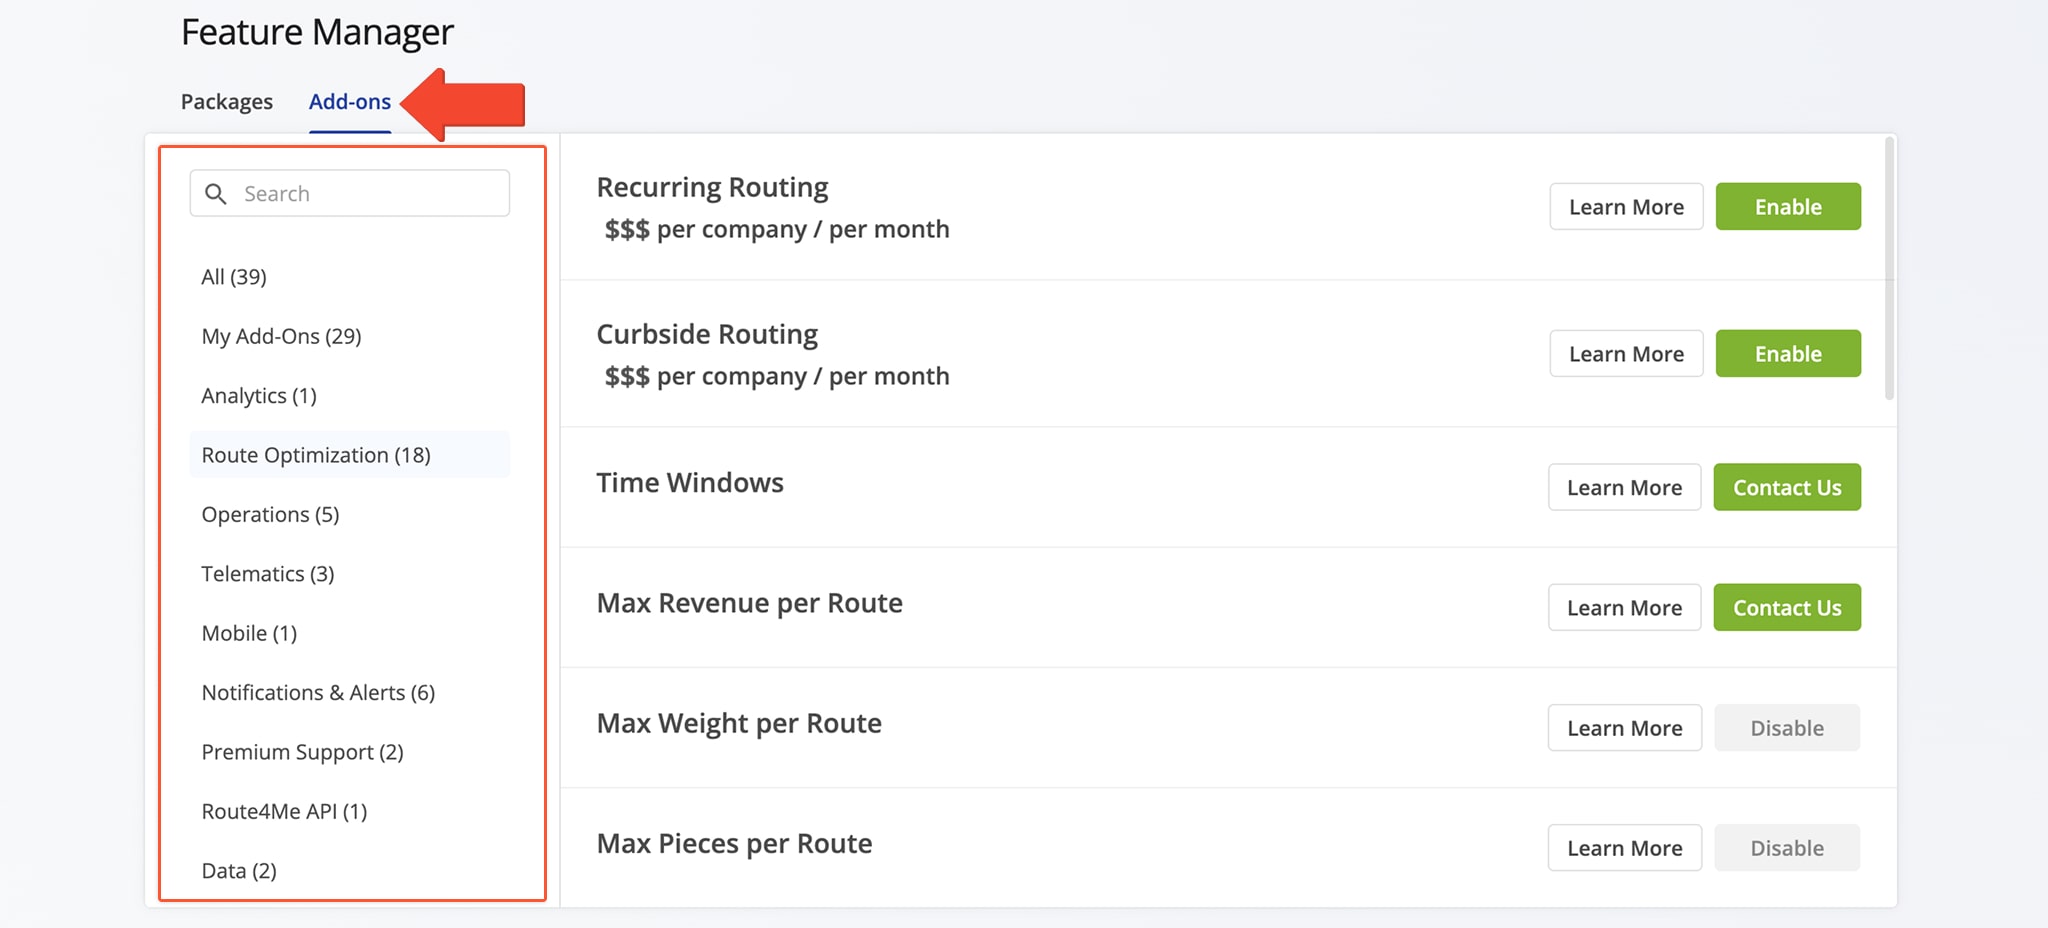This screenshot has width=2048, height=928.
Task: Enable the Curbside Routing add-on
Action: [1787, 354]
